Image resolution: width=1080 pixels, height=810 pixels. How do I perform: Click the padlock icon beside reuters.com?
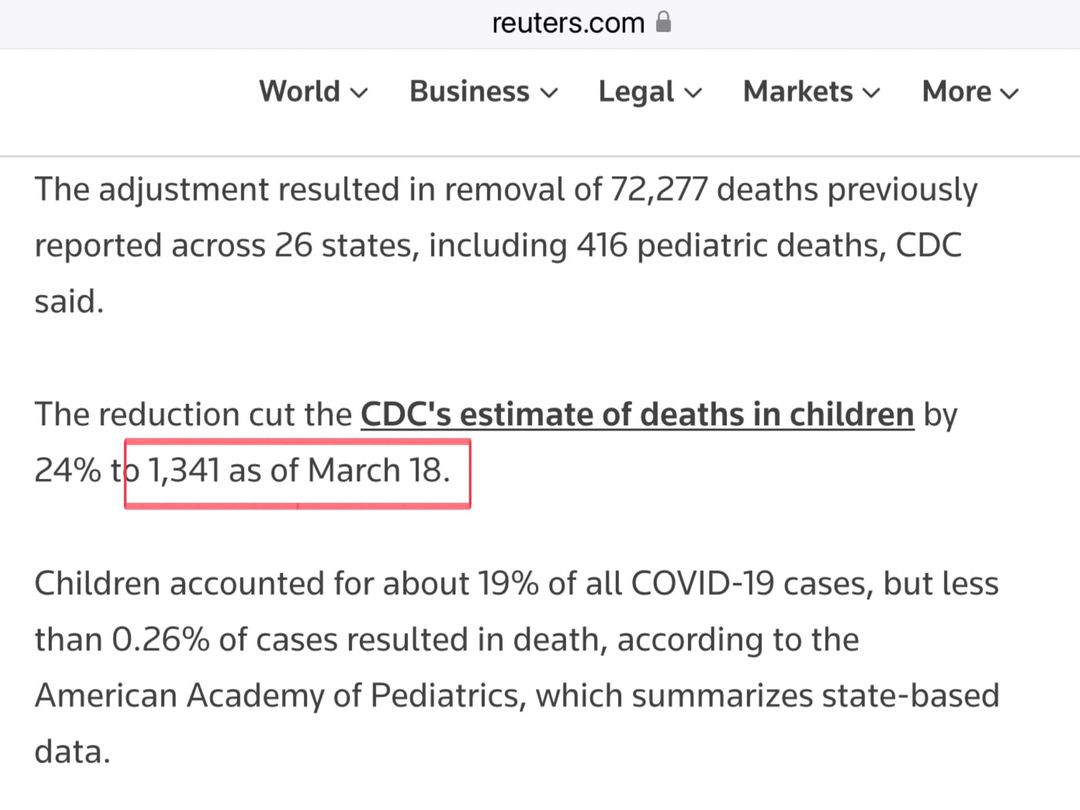pyautogui.click(x=663, y=22)
